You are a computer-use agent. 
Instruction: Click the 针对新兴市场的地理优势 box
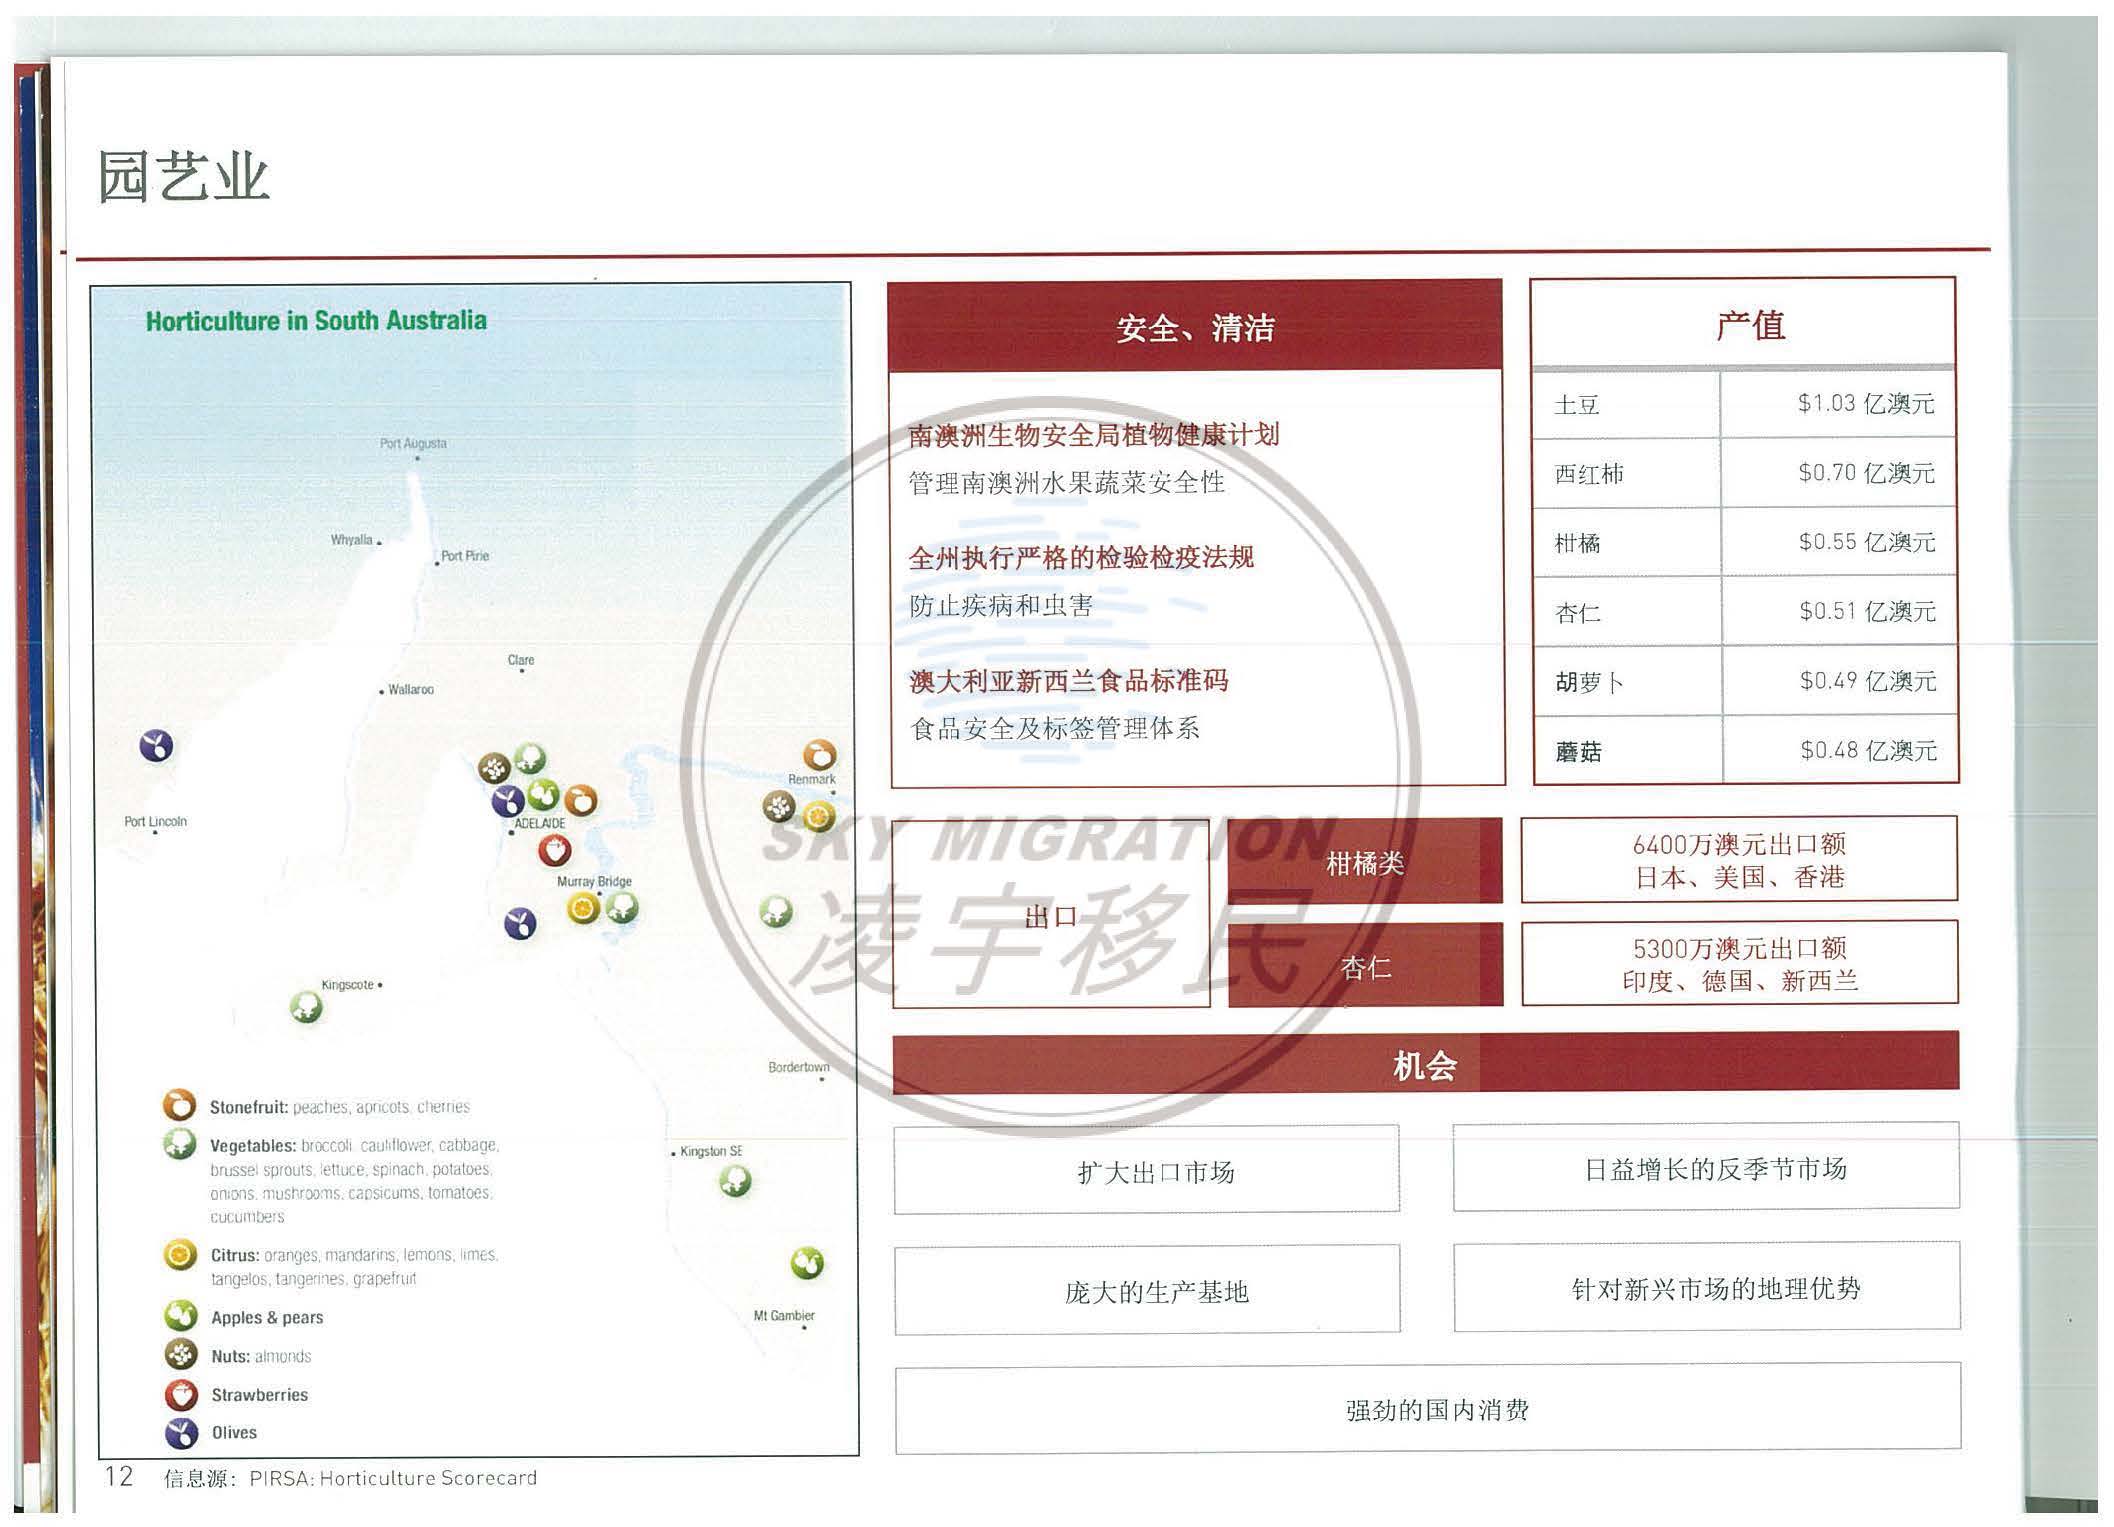[1707, 1287]
